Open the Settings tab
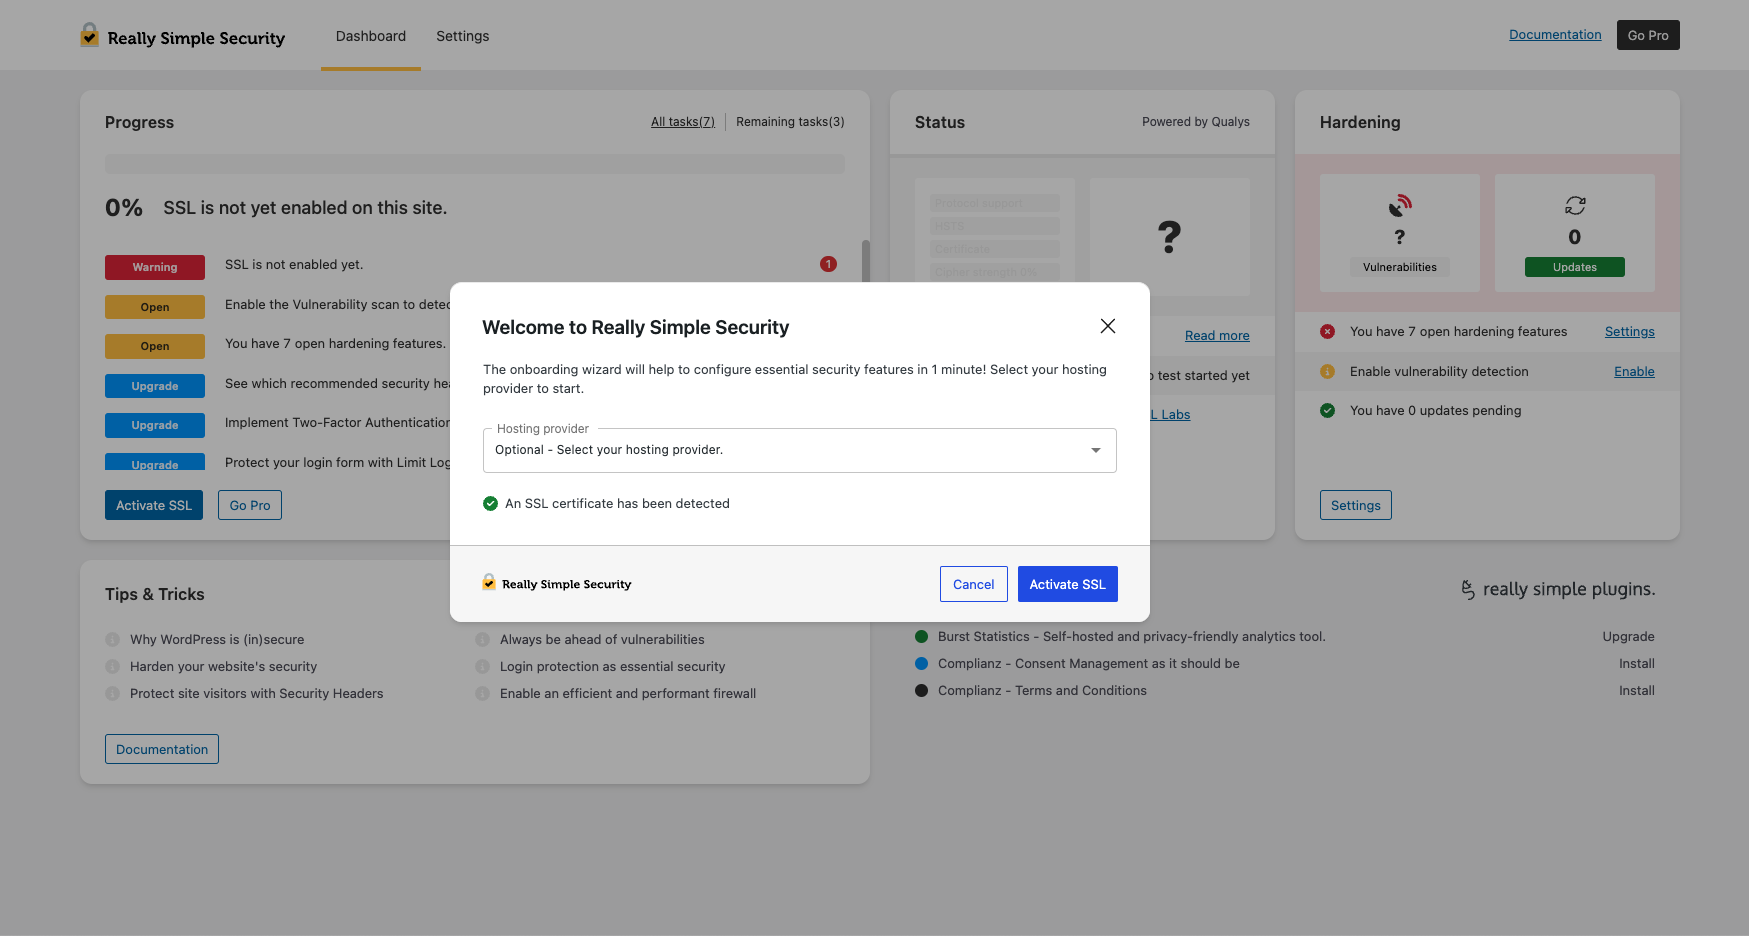The width and height of the screenshot is (1749, 936). [462, 36]
